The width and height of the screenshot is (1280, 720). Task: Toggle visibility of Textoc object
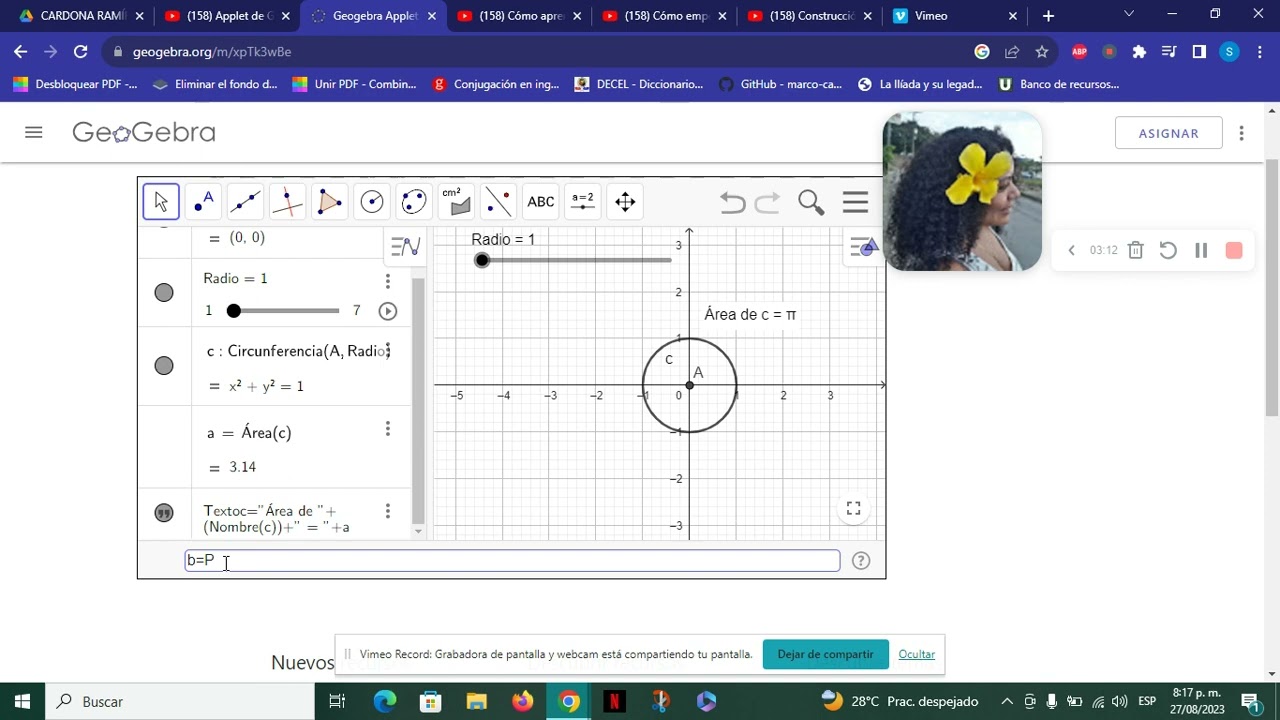pyautogui.click(x=164, y=513)
